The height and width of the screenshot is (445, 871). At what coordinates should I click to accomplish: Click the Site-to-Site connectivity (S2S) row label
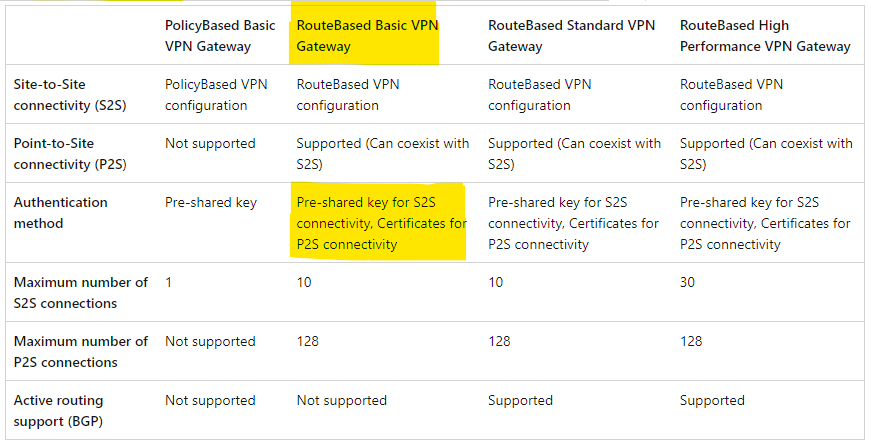tap(70, 94)
